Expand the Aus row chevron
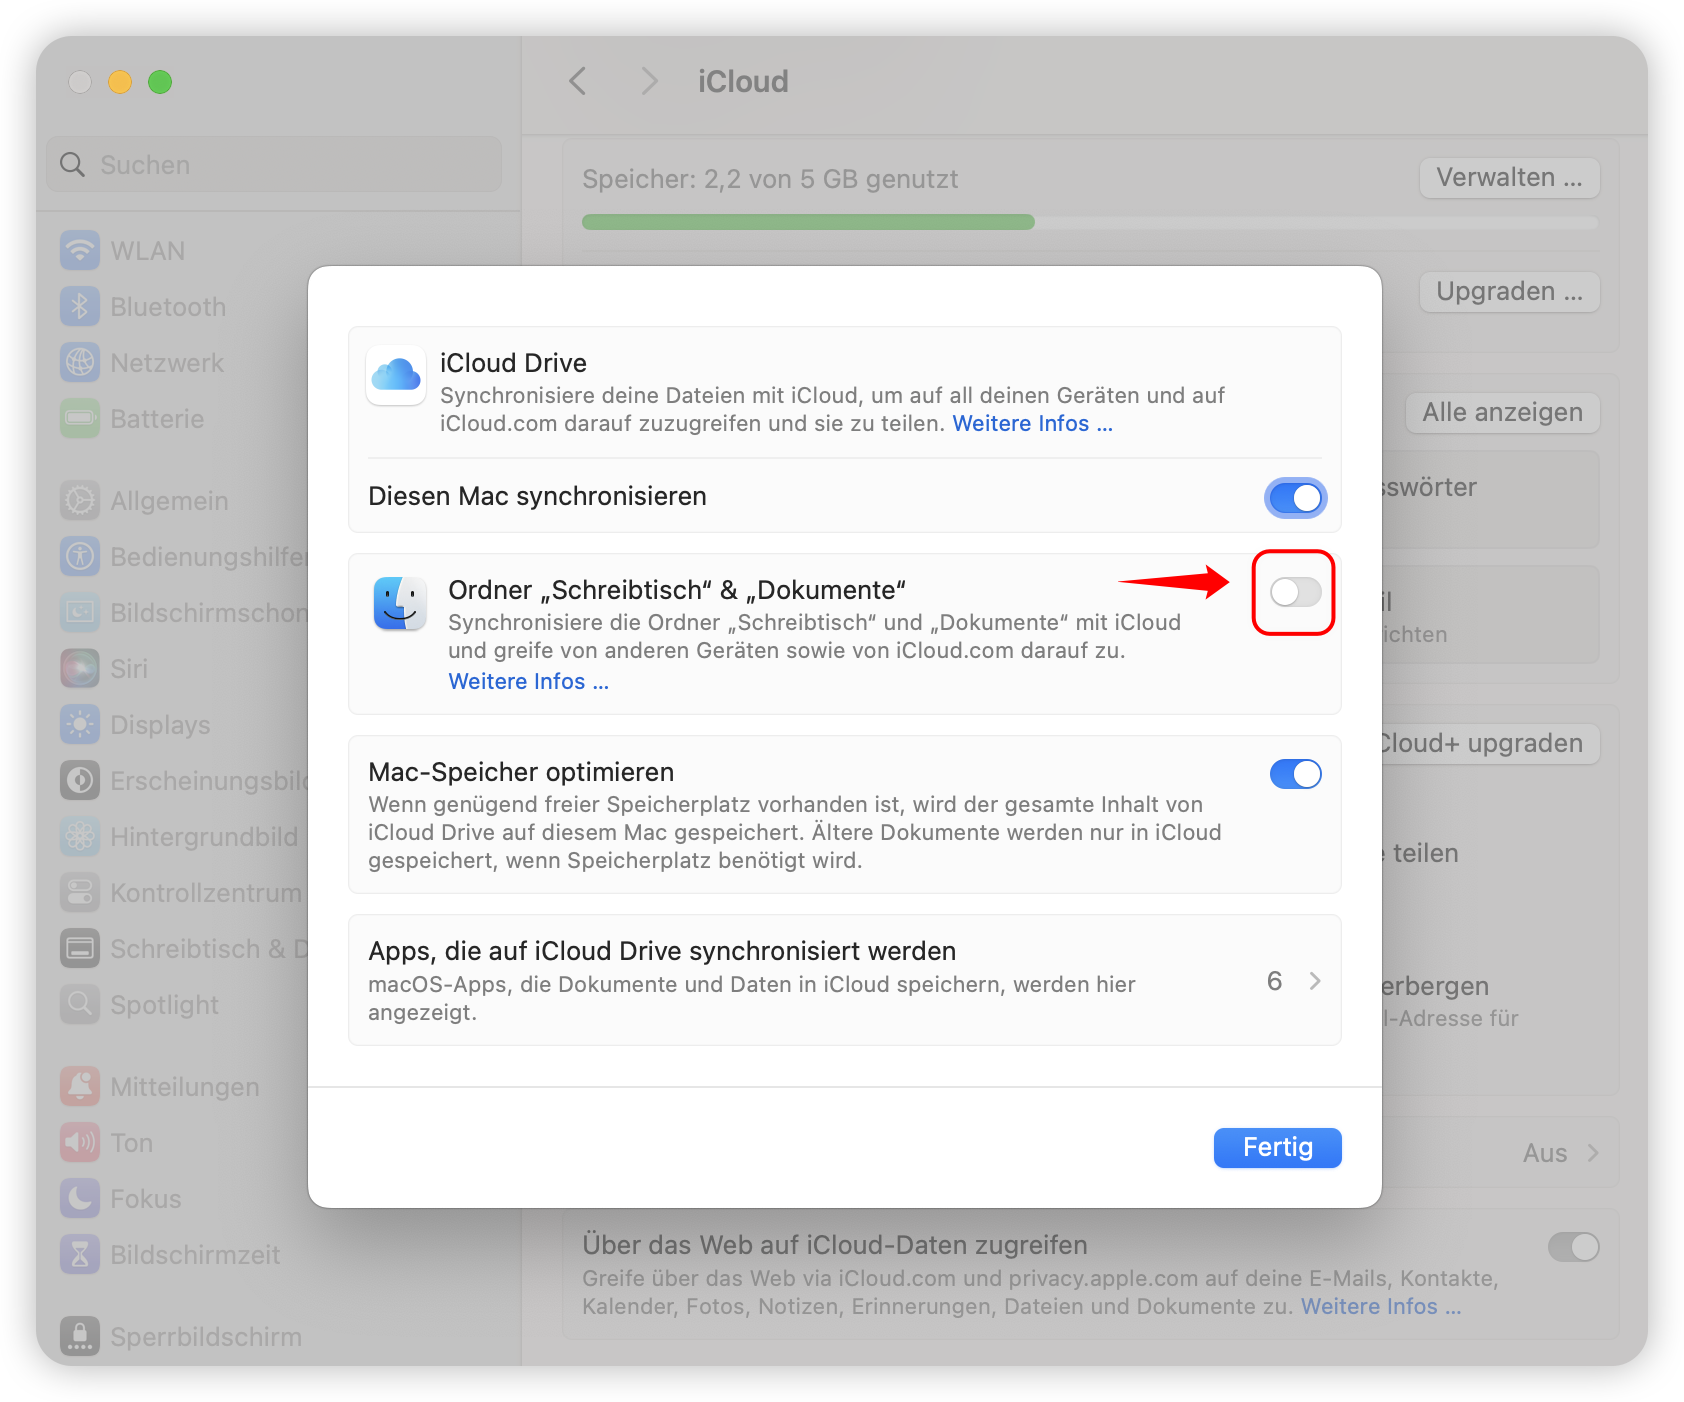Viewport: 1684px width, 1402px height. coord(1593,1153)
